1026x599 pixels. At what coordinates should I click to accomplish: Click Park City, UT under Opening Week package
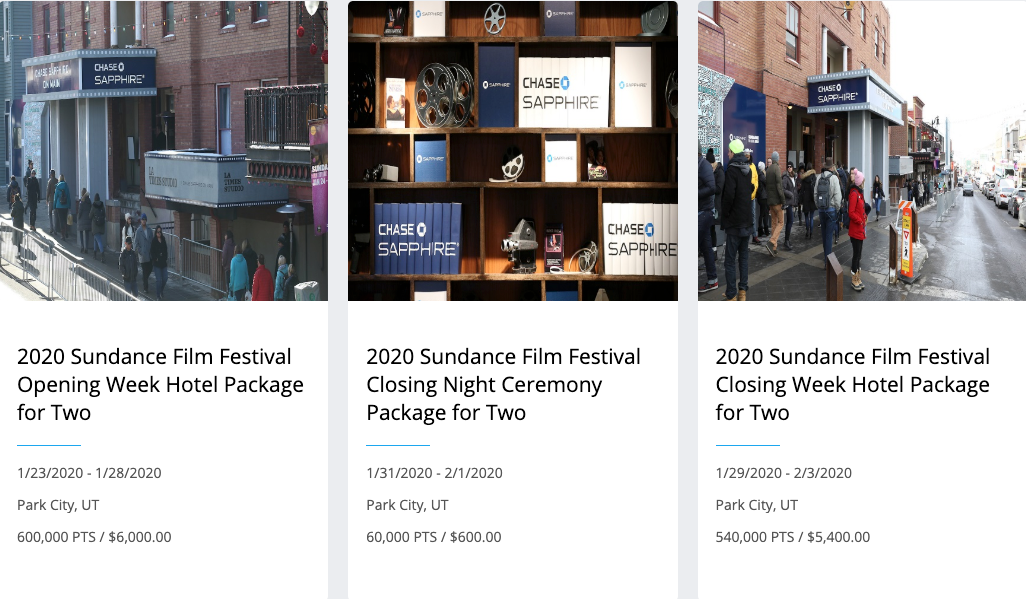click(x=58, y=505)
